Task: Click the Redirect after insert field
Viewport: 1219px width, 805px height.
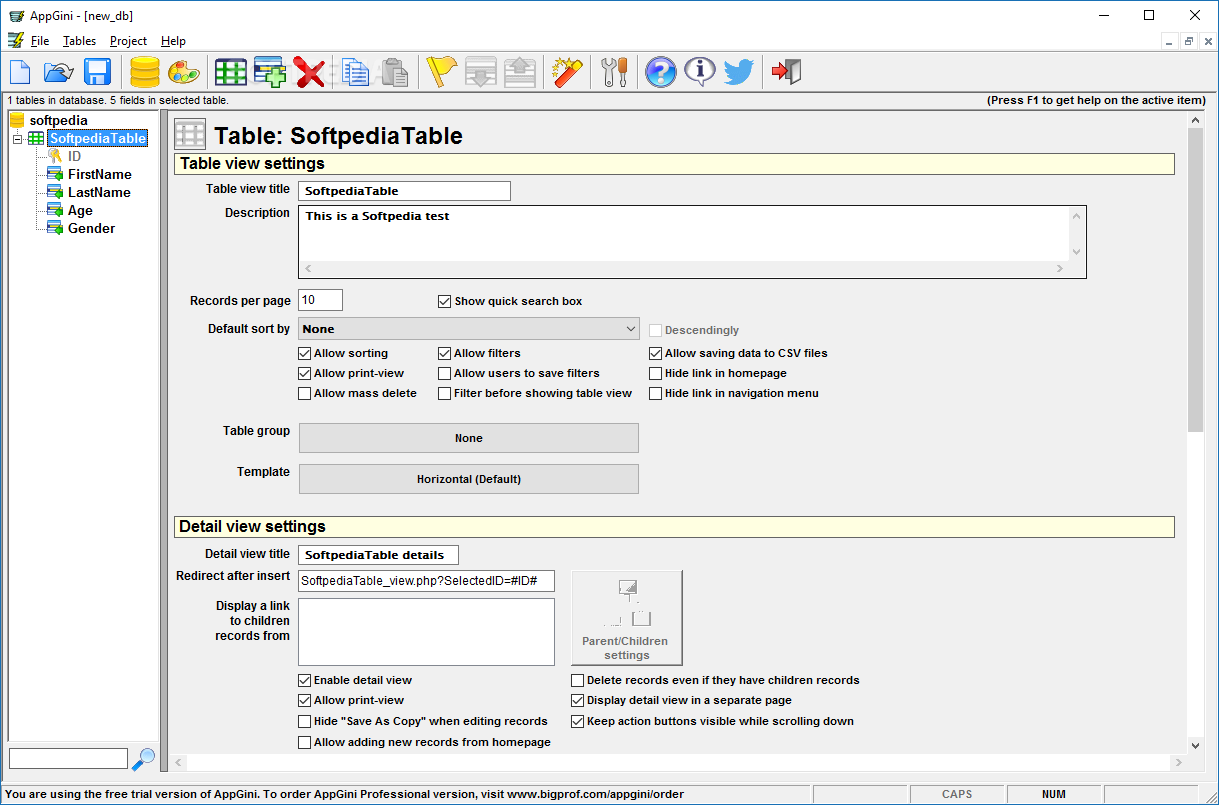Action: tap(426, 581)
